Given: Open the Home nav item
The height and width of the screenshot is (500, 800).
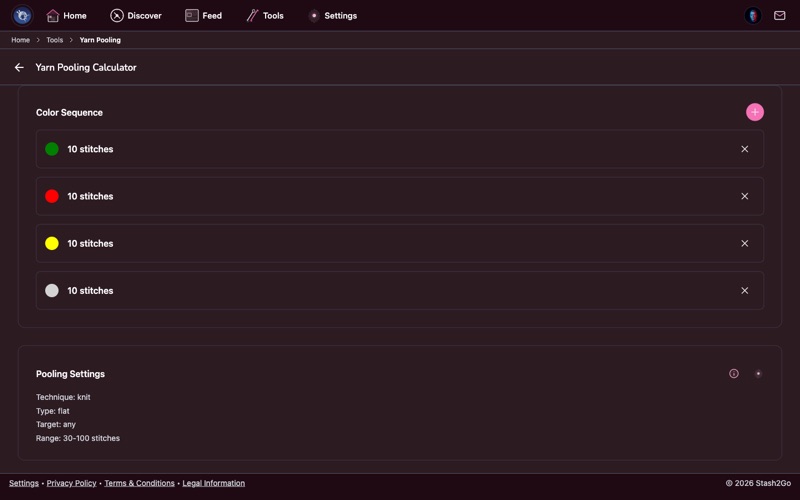Looking at the screenshot, I should (66, 16).
